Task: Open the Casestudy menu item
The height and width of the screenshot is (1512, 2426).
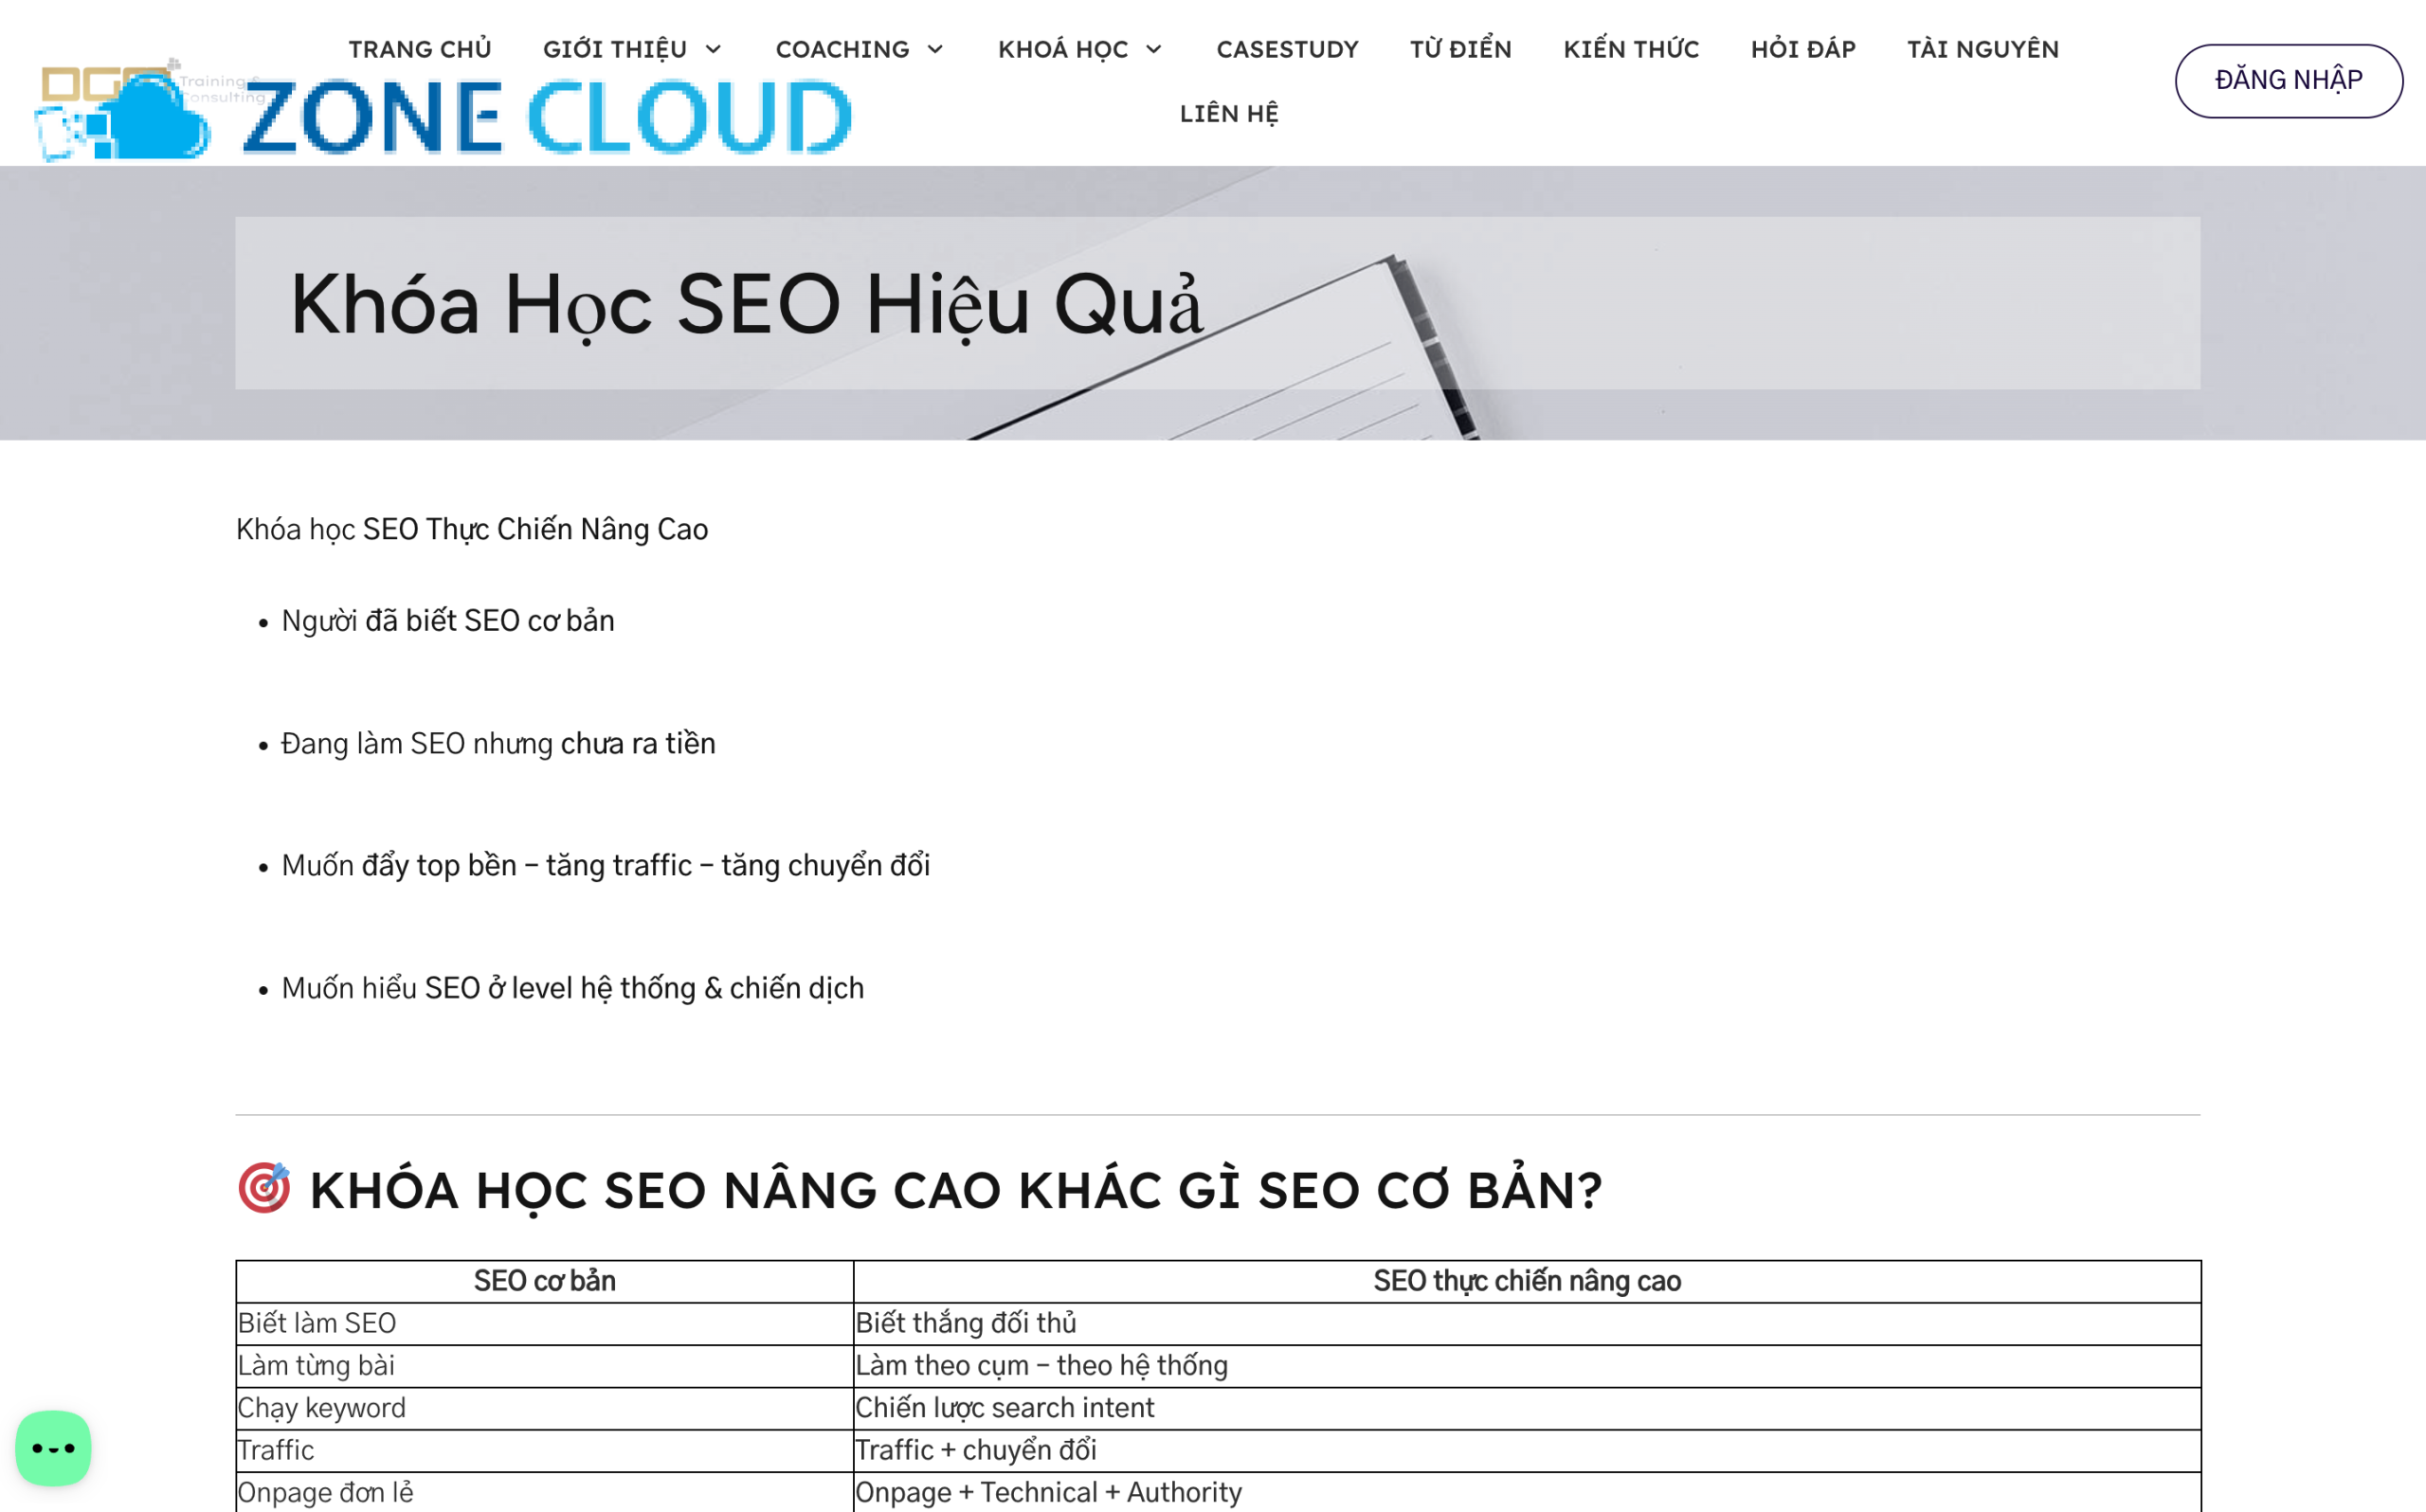Action: point(1287,49)
